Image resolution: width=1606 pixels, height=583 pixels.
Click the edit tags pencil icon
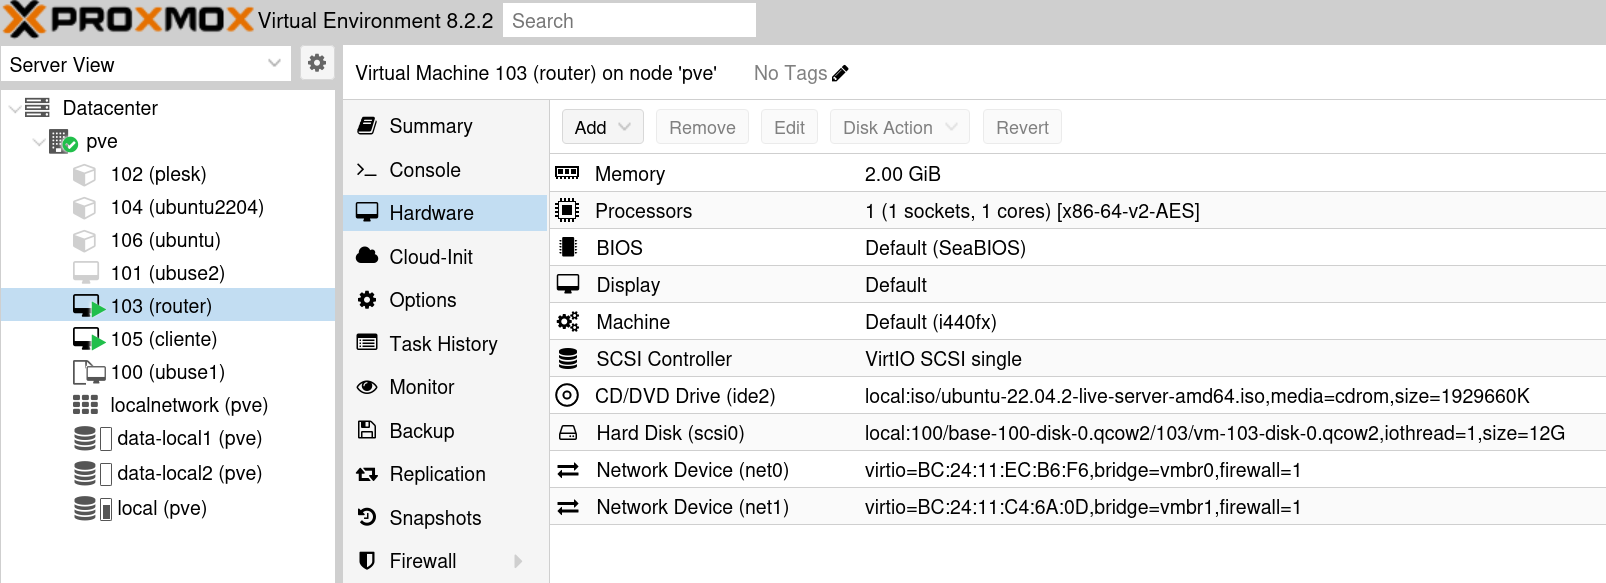coord(840,73)
